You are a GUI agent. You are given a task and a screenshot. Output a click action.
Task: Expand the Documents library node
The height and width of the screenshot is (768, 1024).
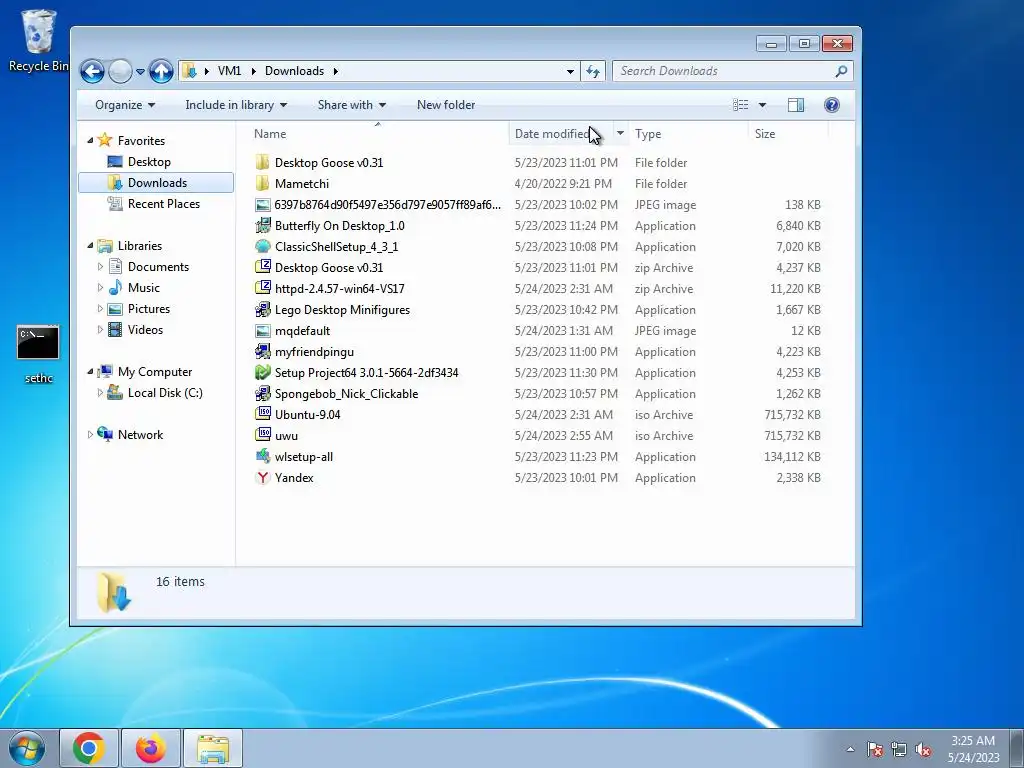click(100, 266)
